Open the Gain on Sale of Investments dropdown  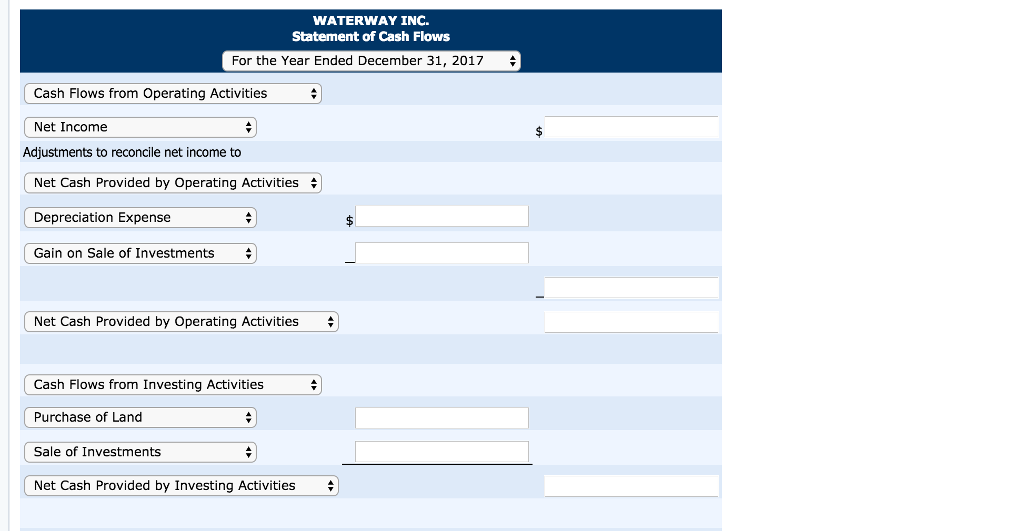tap(140, 254)
